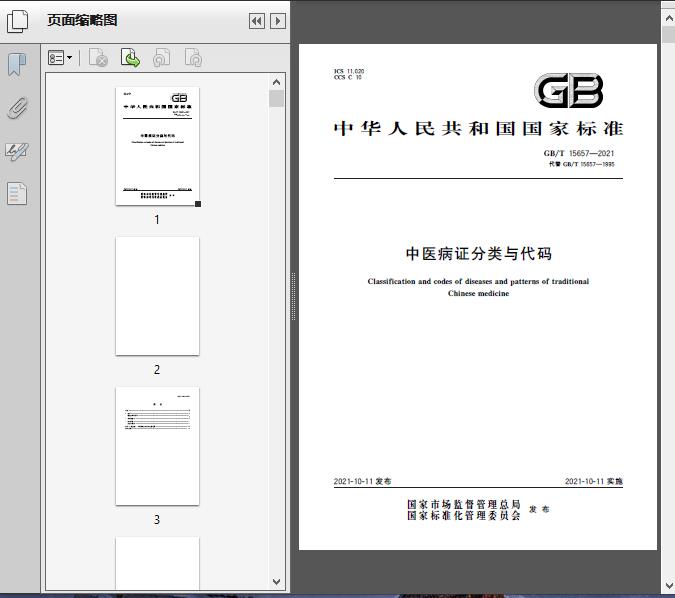The height and width of the screenshot is (598, 675).
Task: Click the thumbnail panel scroll down arrow
Action: pos(276,582)
